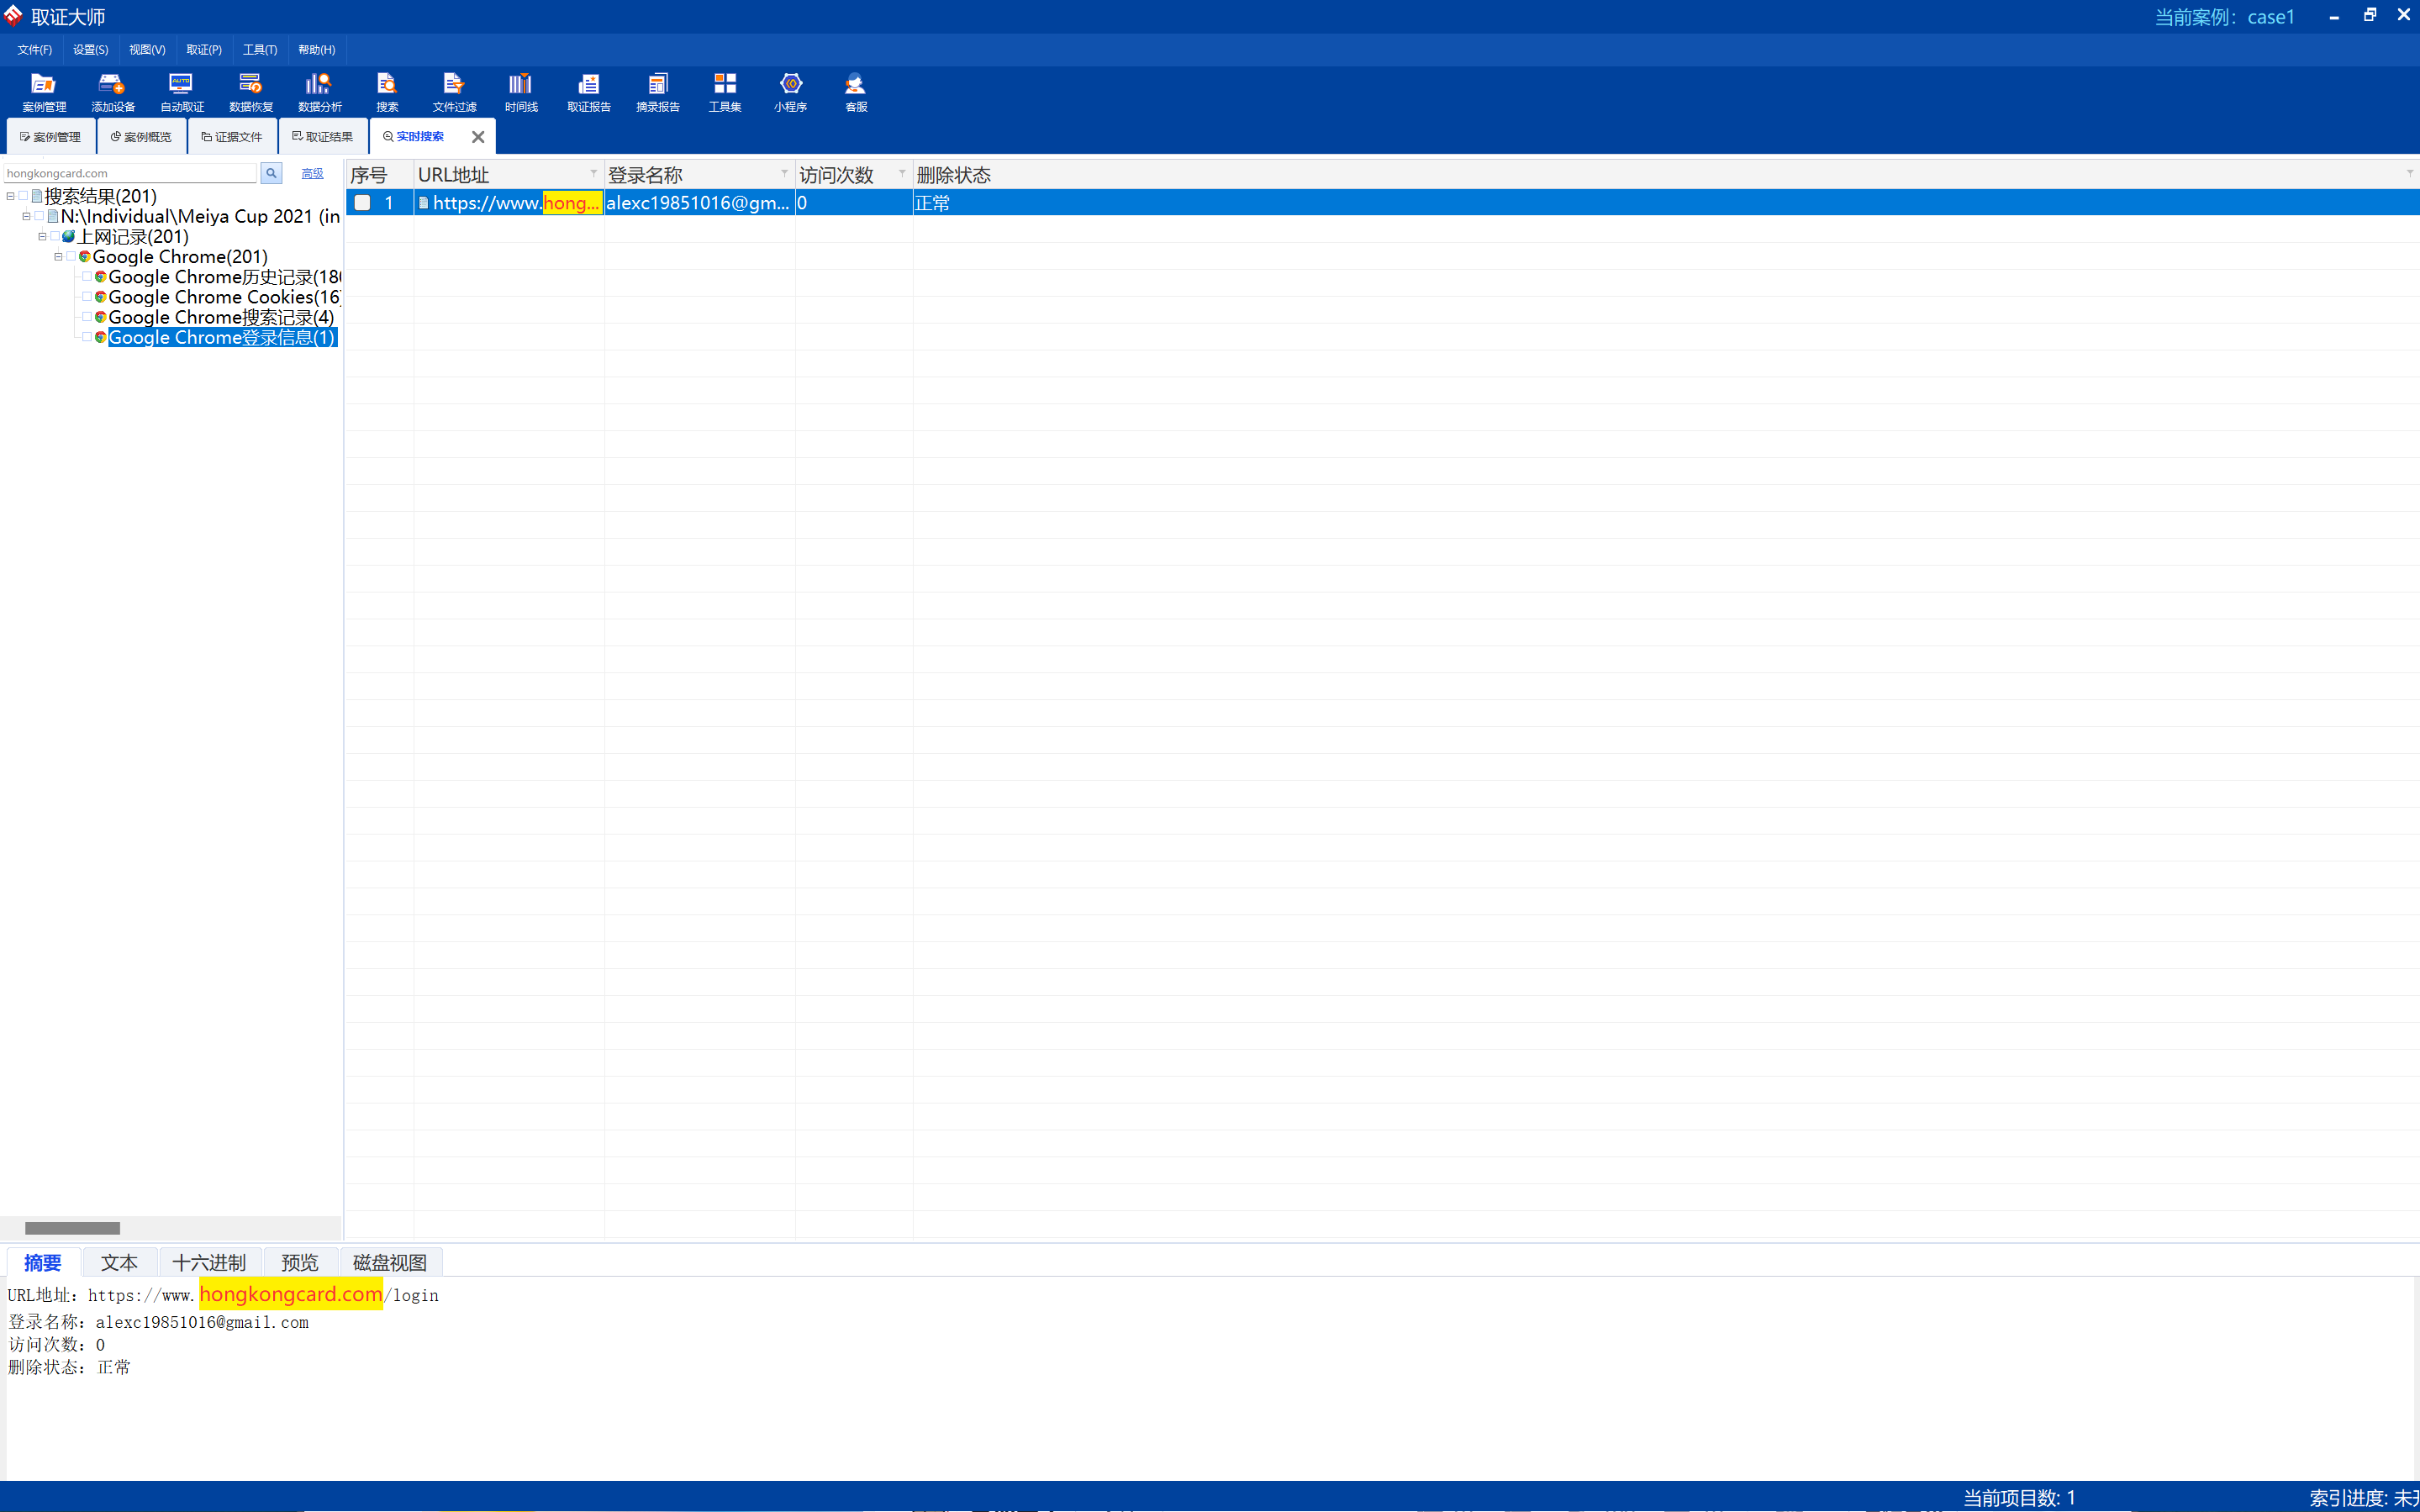Screen dimensions: 2420x1512
Task: Switch to the 十六进制 hex tab
Action: [x=209, y=1262]
